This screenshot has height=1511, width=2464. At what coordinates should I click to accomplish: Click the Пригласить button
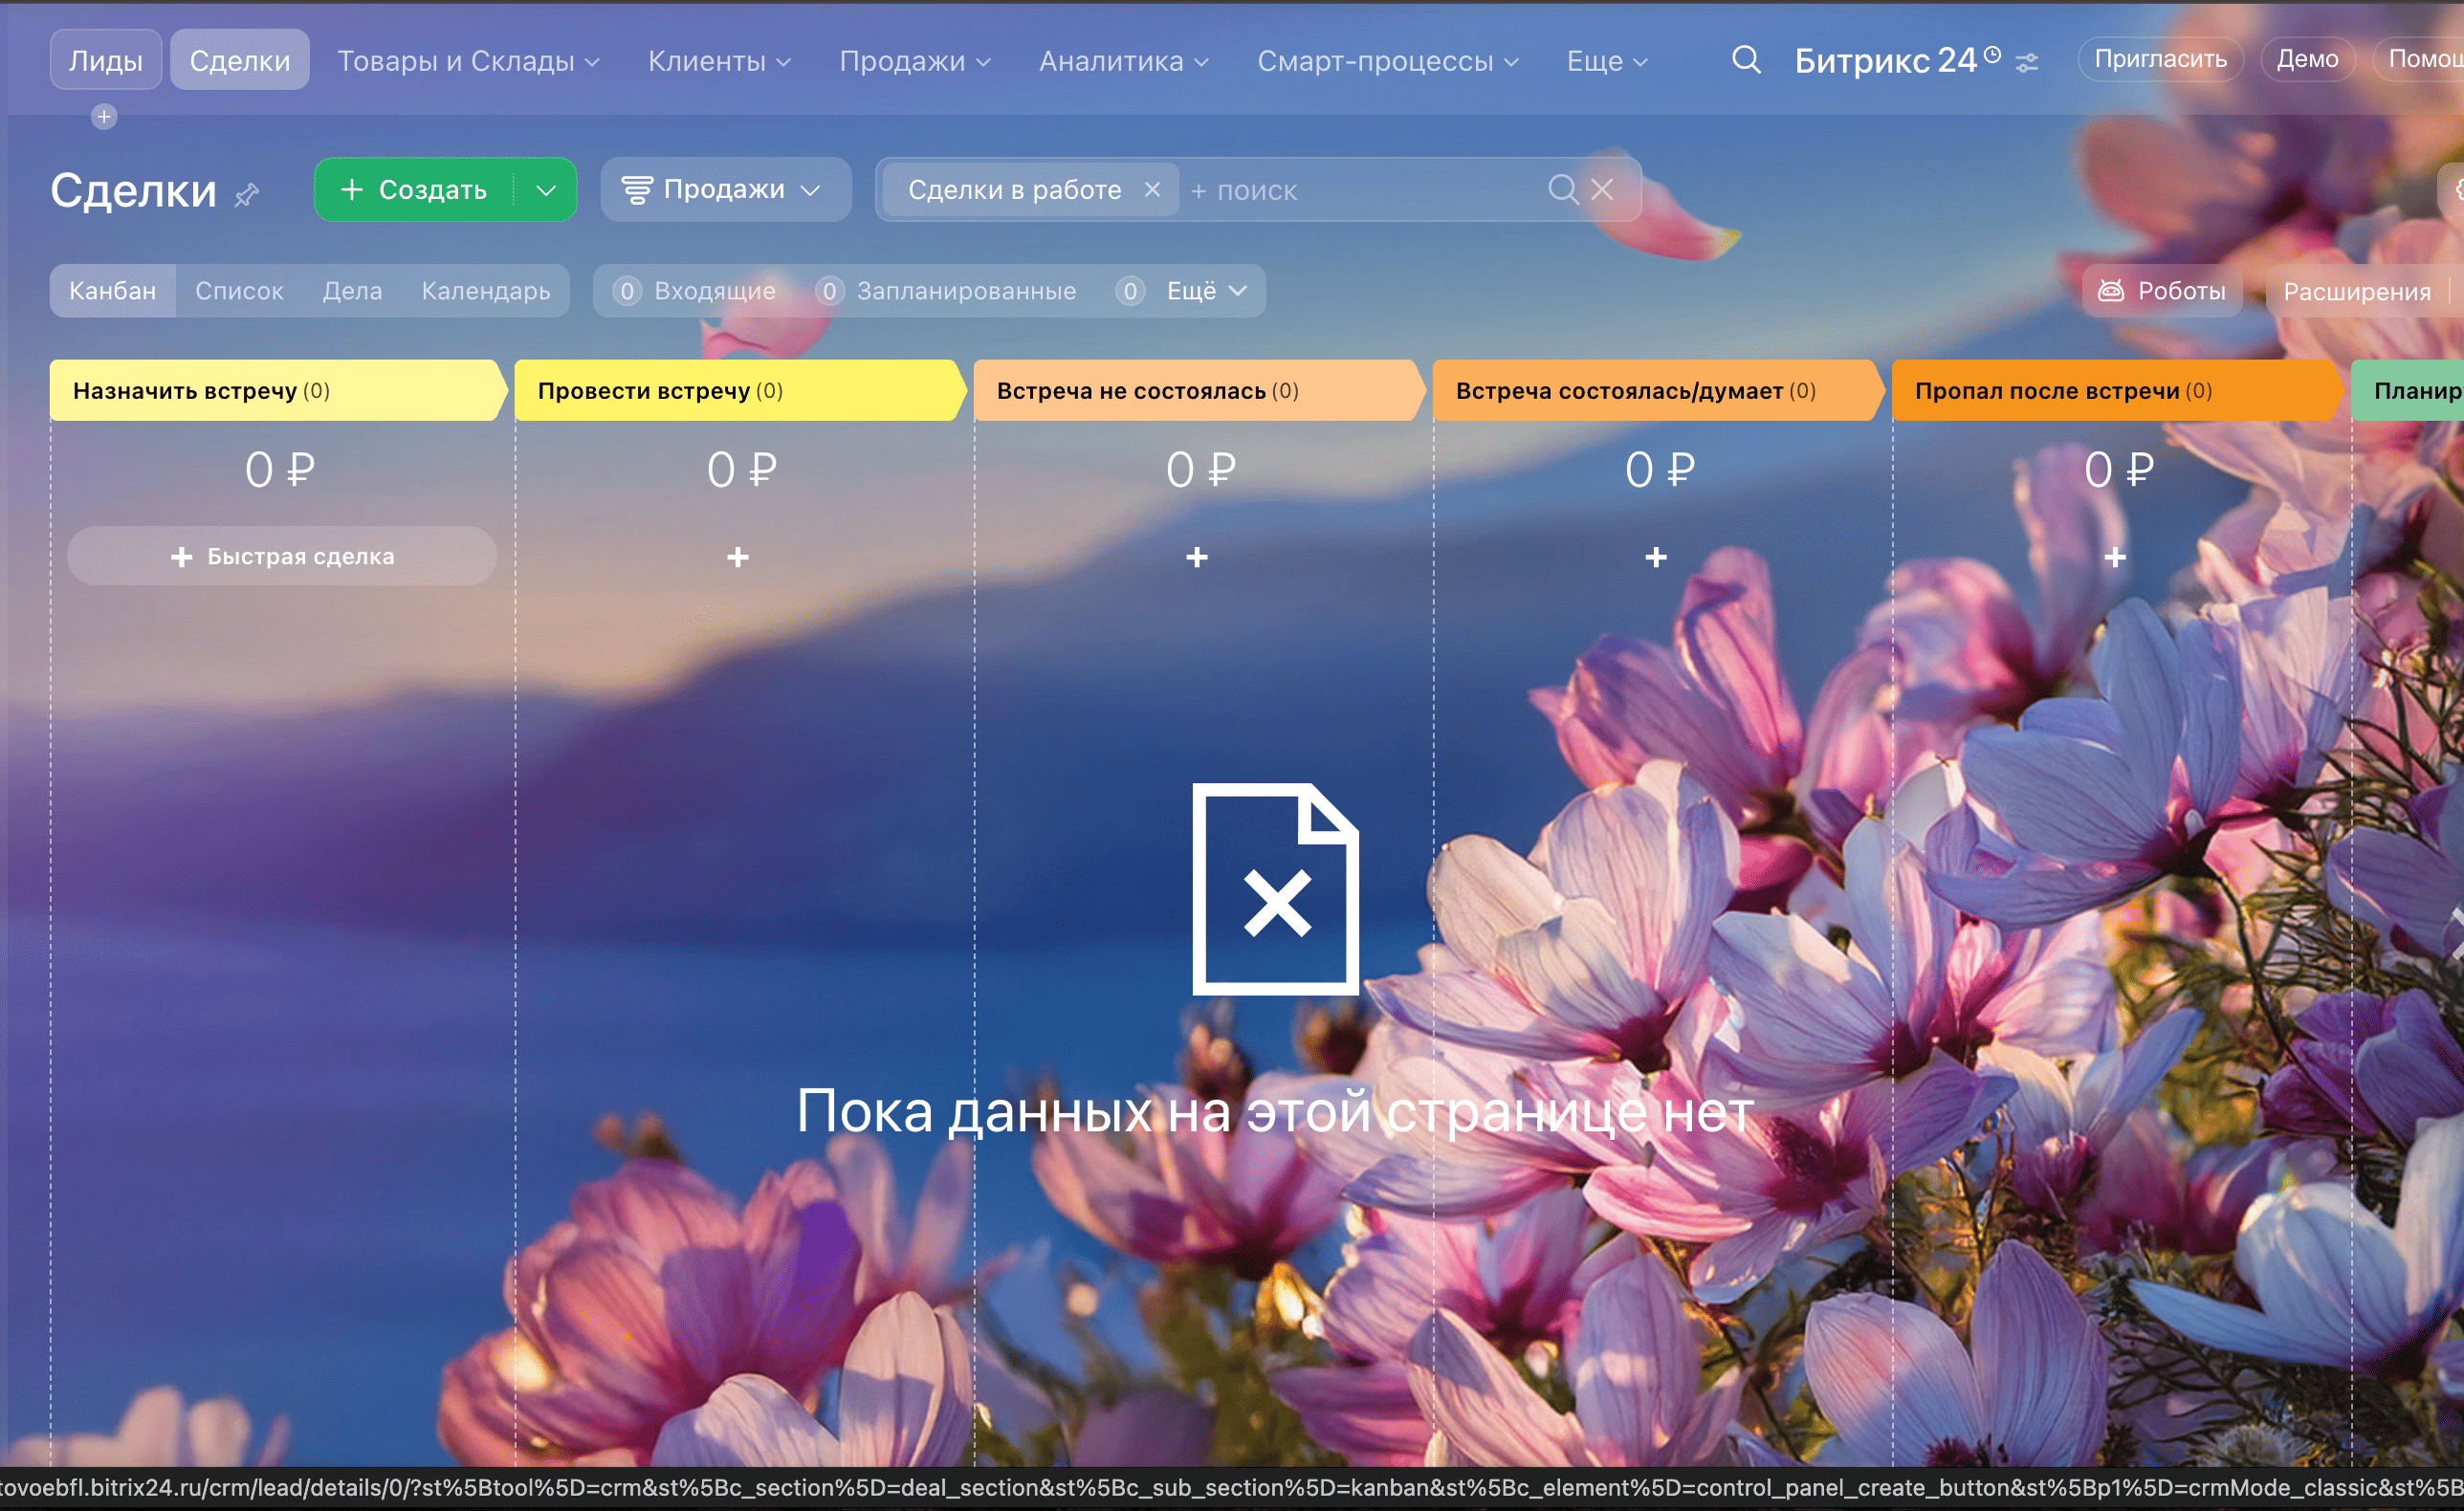[2160, 59]
